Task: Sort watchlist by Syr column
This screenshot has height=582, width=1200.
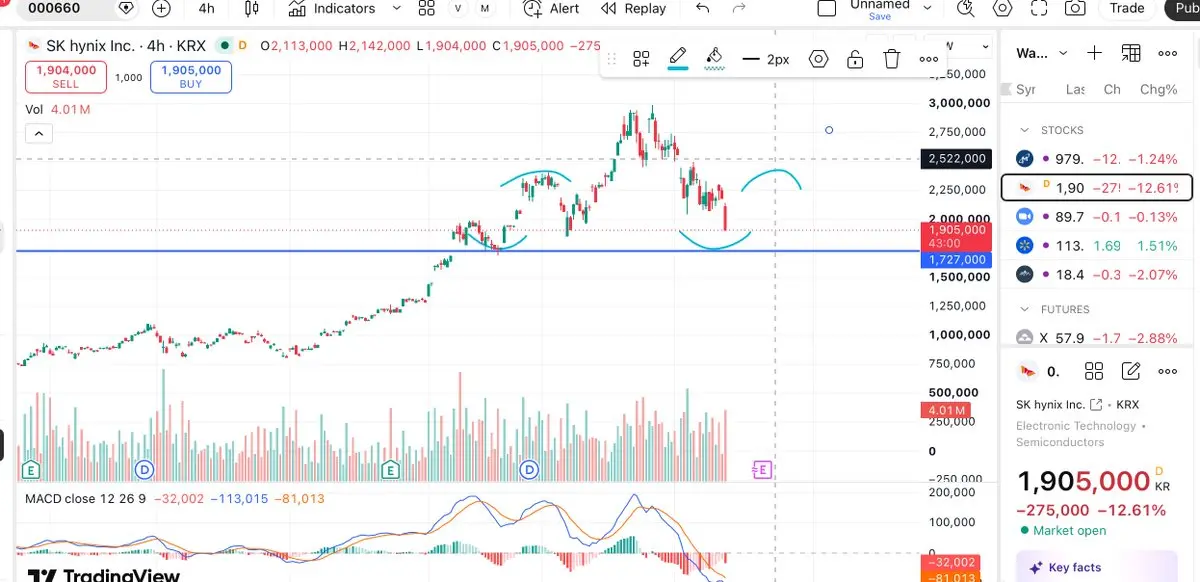Action: 1026,89
